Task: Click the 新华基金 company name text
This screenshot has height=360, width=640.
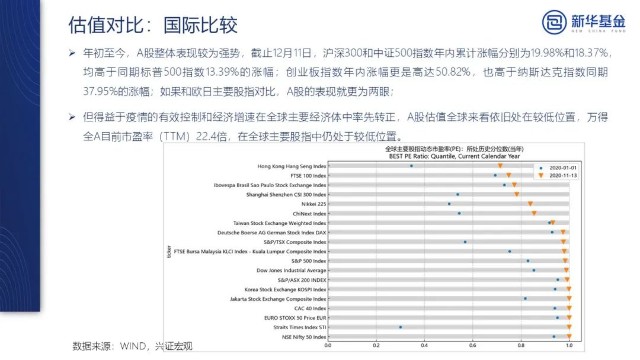Action: tap(598, 20)
